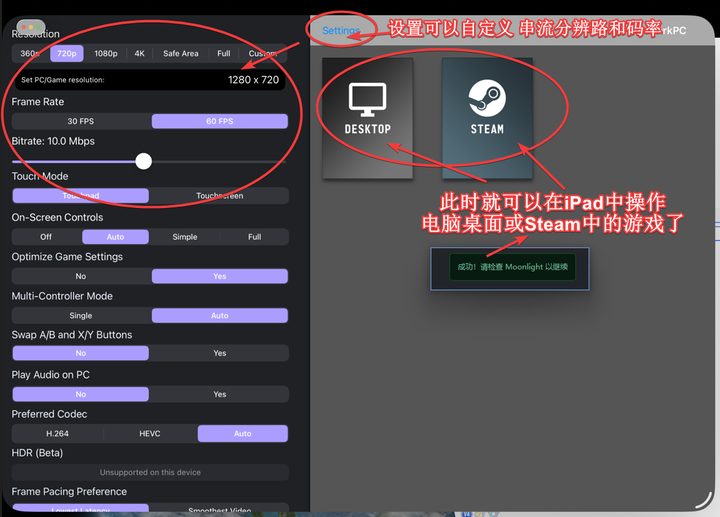720x517 pixels.
Task: Select 360p resolution
Action: click(30, 53)
